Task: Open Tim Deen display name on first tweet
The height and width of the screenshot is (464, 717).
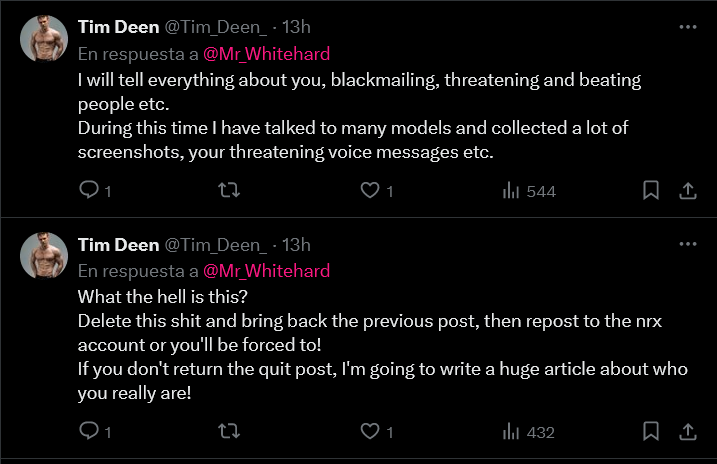Action: 118,27
